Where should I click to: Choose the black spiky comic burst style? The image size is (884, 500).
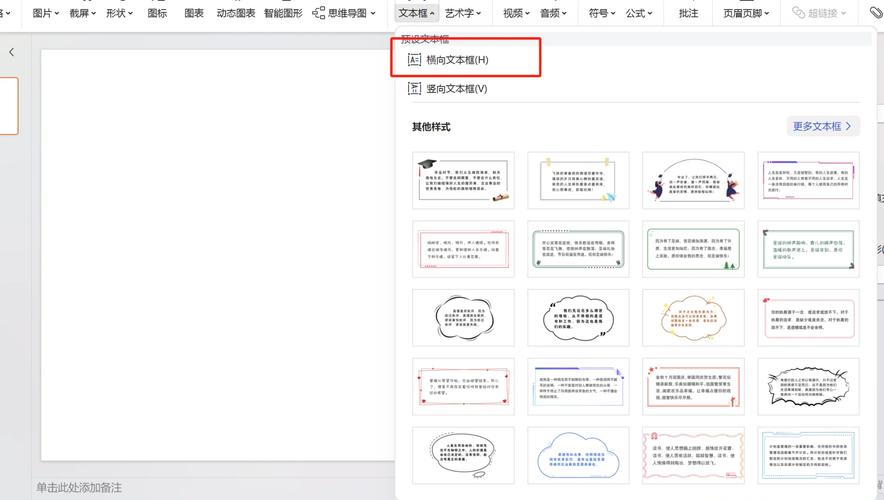(x=808, y=387)
